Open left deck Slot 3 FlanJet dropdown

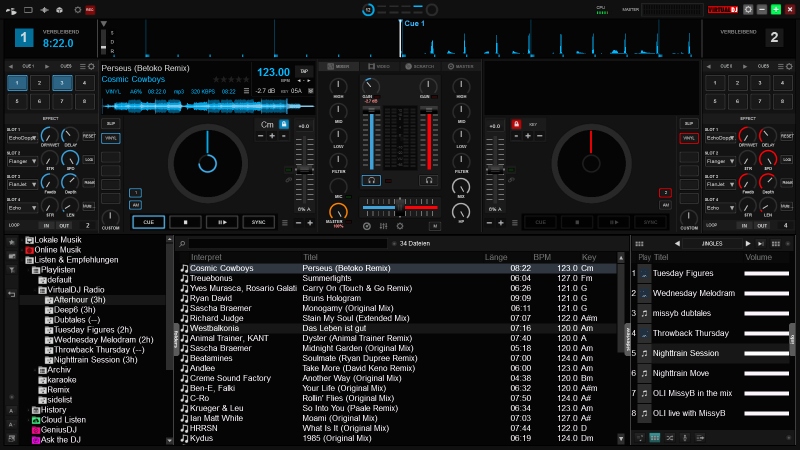tap(22, 184)
